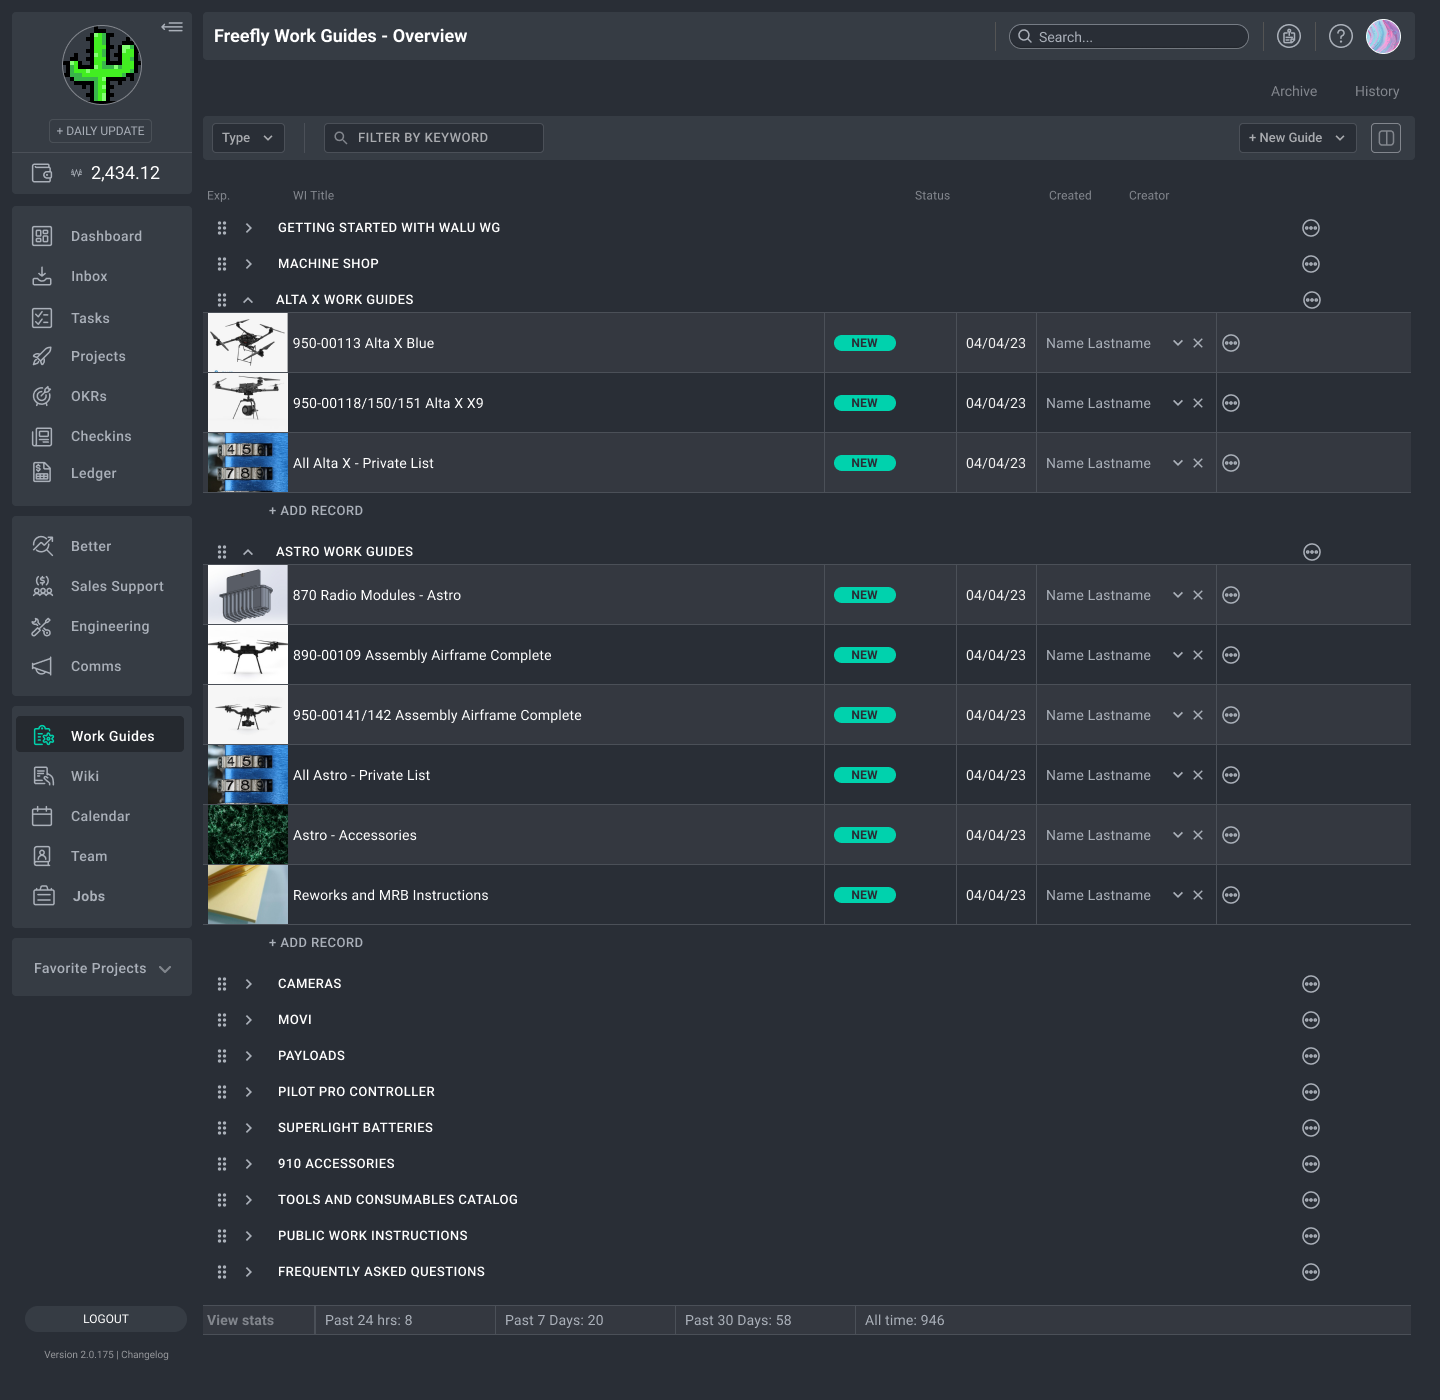Click the All time: 946 stat

coord(905,1320)
